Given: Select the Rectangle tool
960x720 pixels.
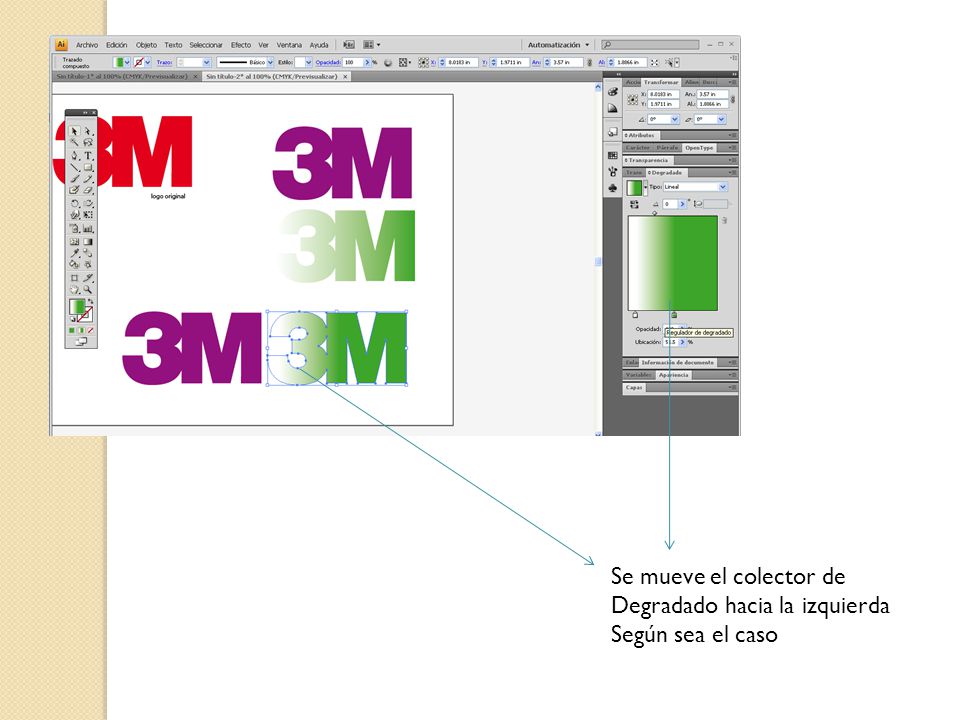Looking at the screenshot, I should pyautogui.click(x=88, y=167).
